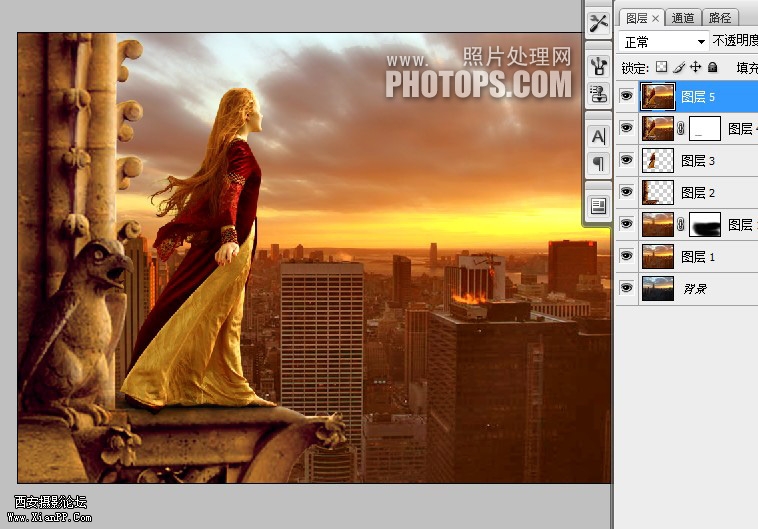Select the 图层 1 layer thumbnail
This screenshot has height=529, width=758.
(x=657, y=256)
